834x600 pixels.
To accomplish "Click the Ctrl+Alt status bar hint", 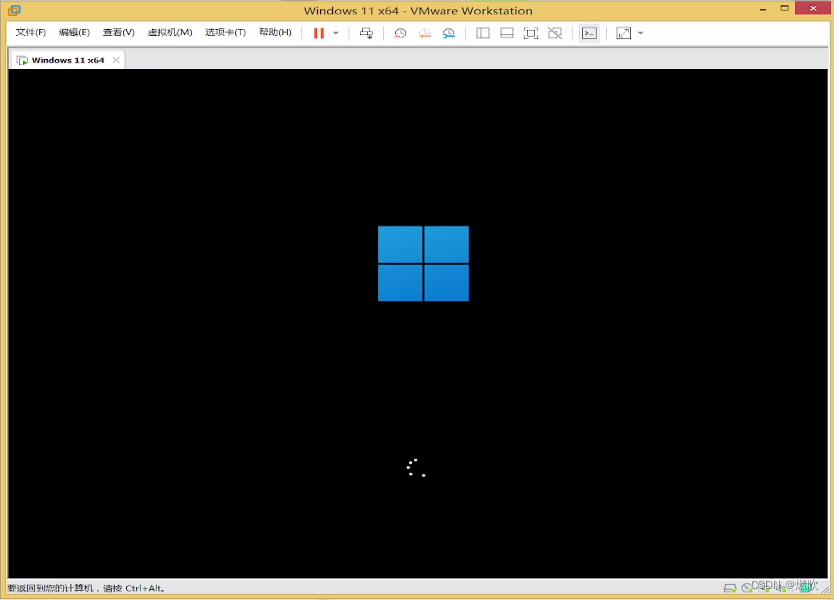I will click(x=86, y=588).
